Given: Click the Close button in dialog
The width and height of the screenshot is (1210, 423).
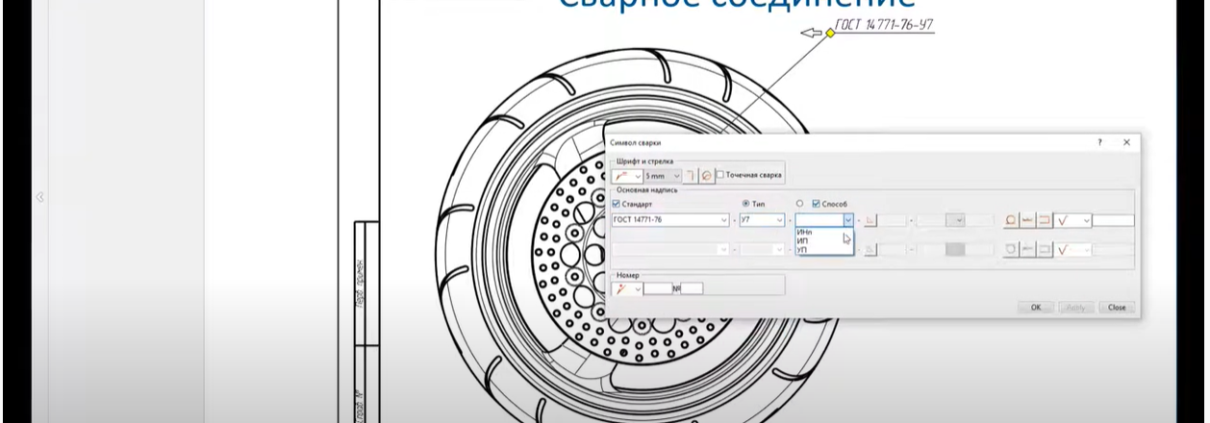Looking at the screenshot, I should point(1117,307).
